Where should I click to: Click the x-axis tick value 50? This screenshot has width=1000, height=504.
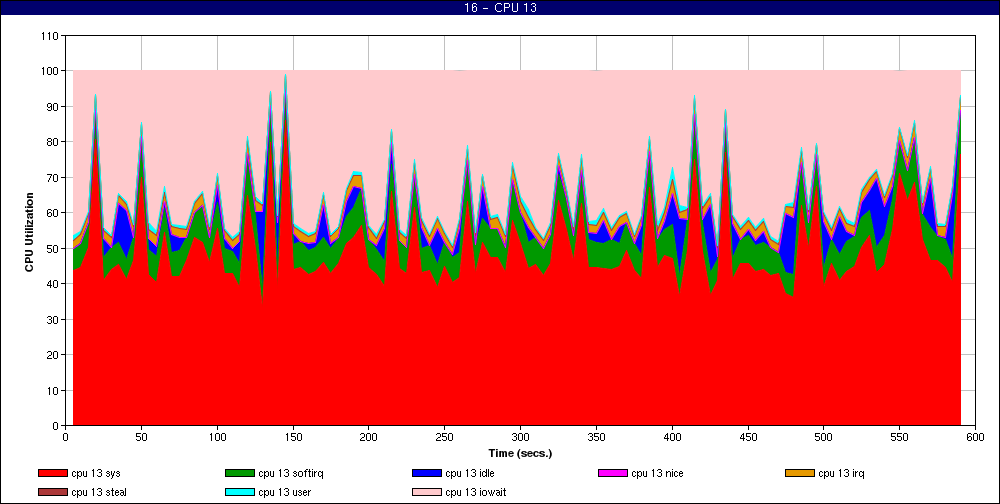coord(141,437)
